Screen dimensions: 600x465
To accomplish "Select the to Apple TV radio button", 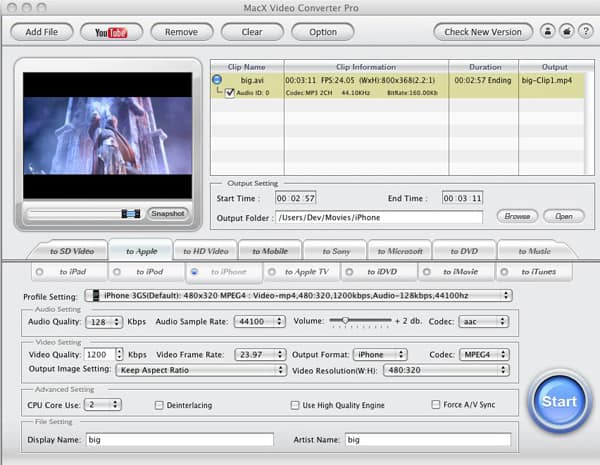I will (x=272, y=272).
